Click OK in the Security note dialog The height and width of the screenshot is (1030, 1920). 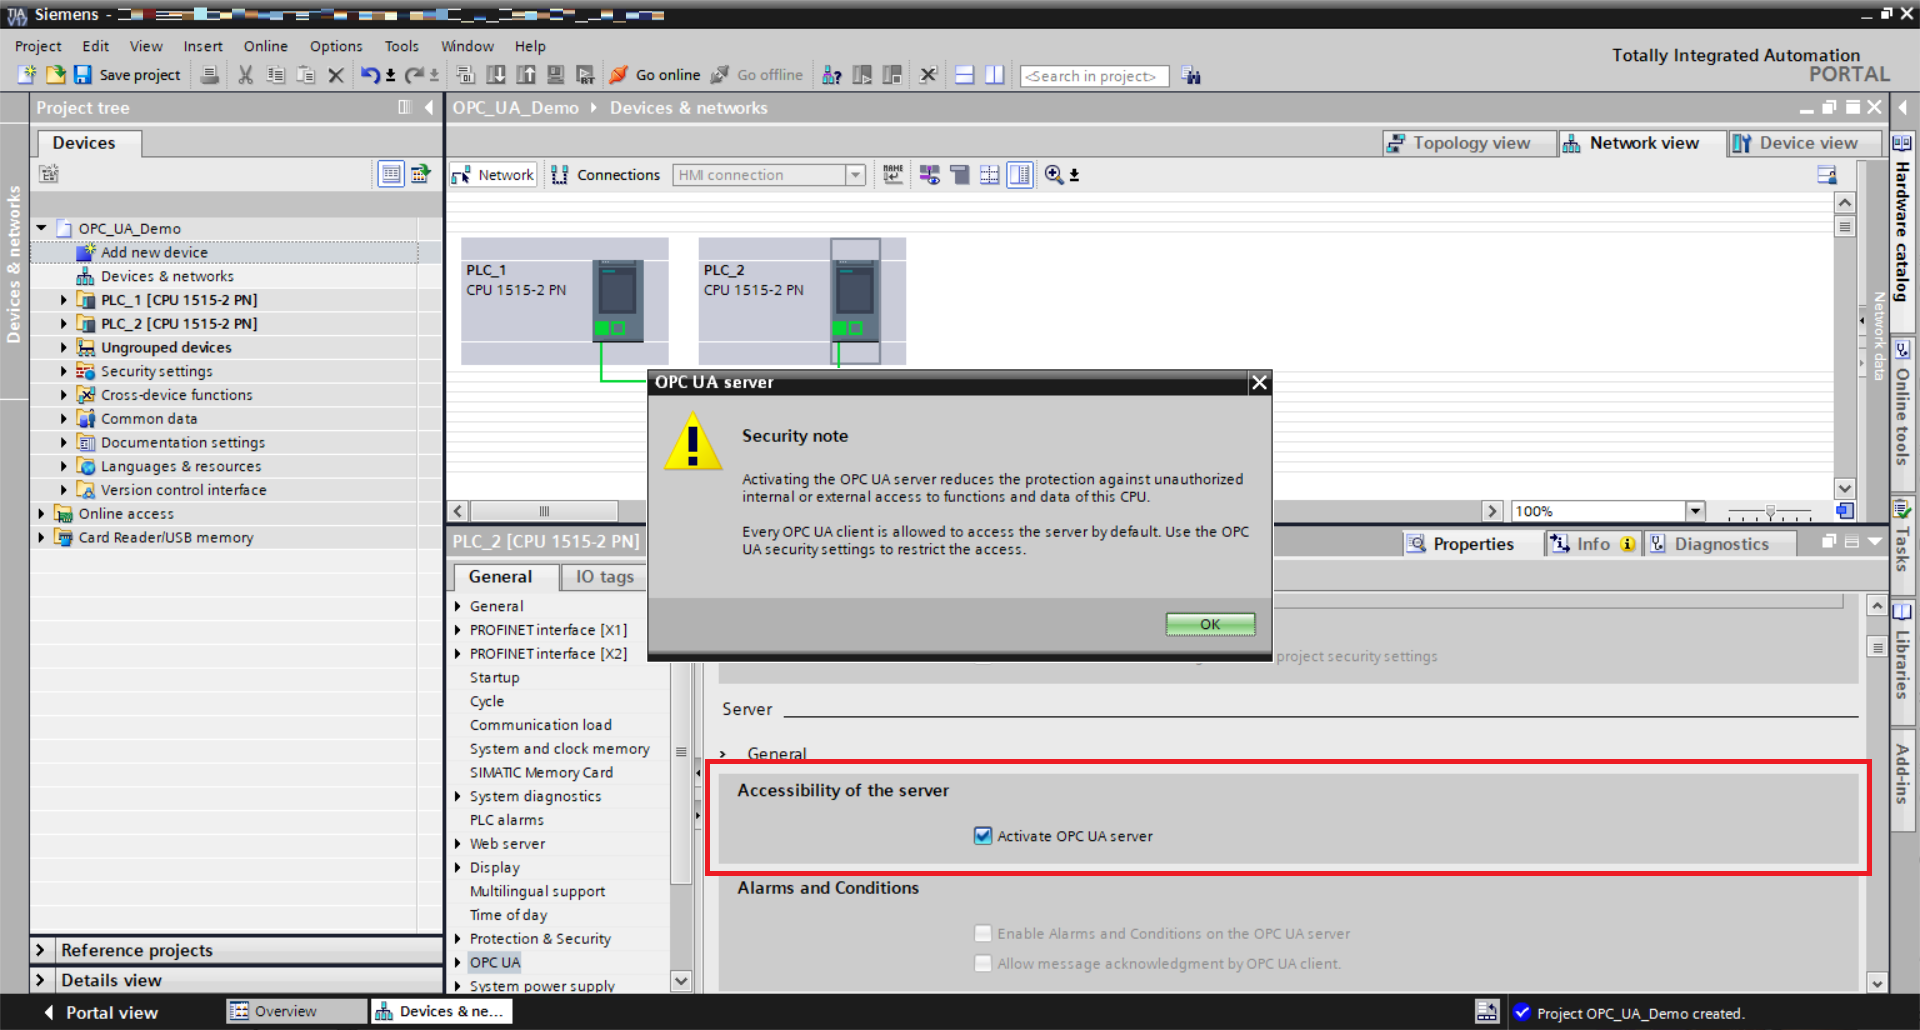tap(1210, 624)
